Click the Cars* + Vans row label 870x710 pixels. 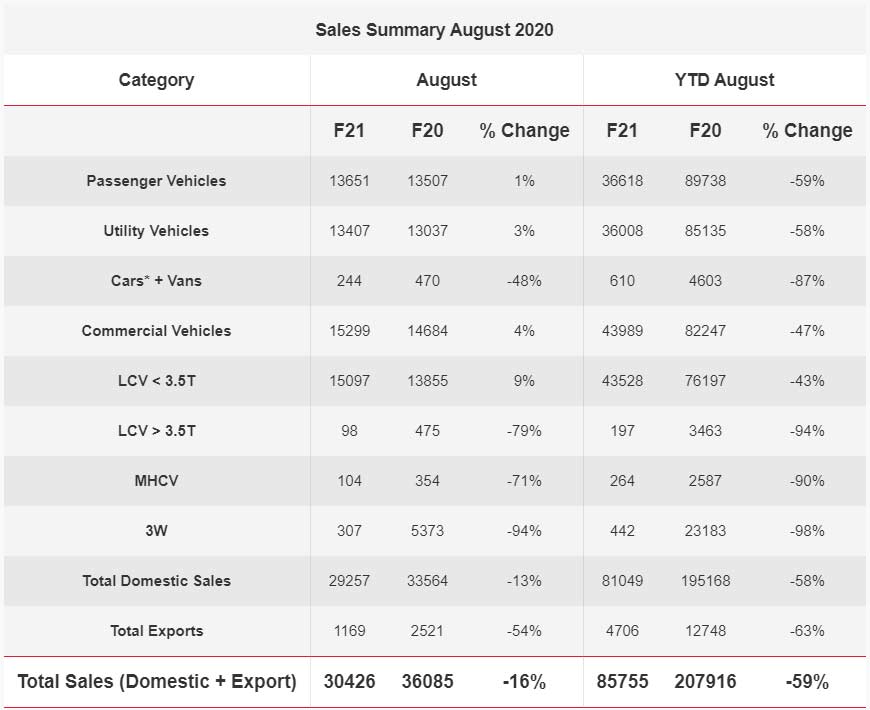[156, 281]
